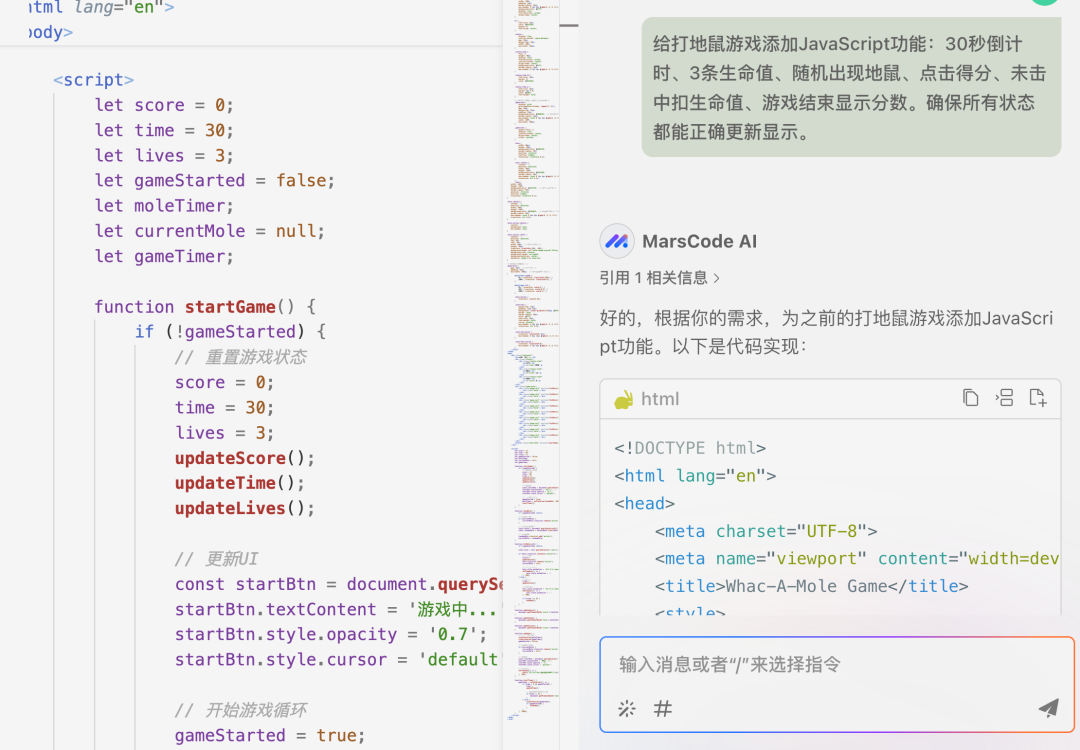Viewport: 1080px width, 750px height.
Task: Click the let lives = 3; line
Action: click(164, 156)
